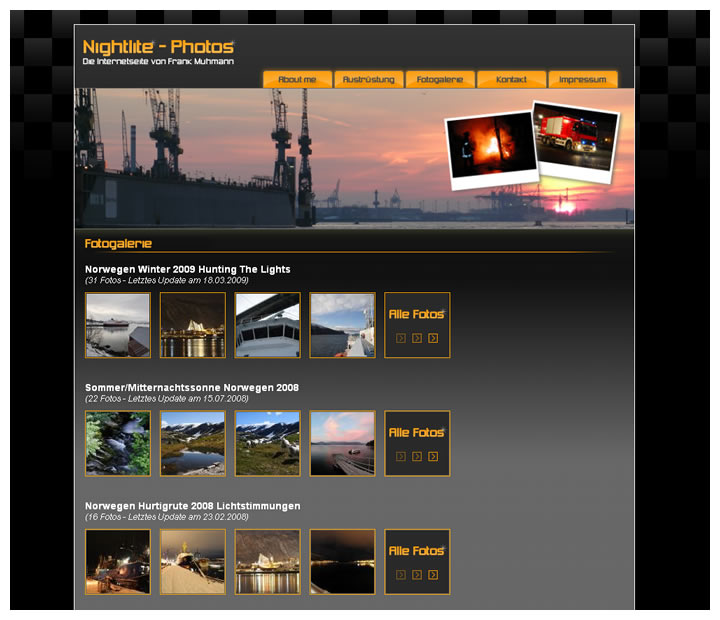Open the About me navigation tab
This screenshot has height=620, width=720.
pyautogui.click(x=297, y=79)
